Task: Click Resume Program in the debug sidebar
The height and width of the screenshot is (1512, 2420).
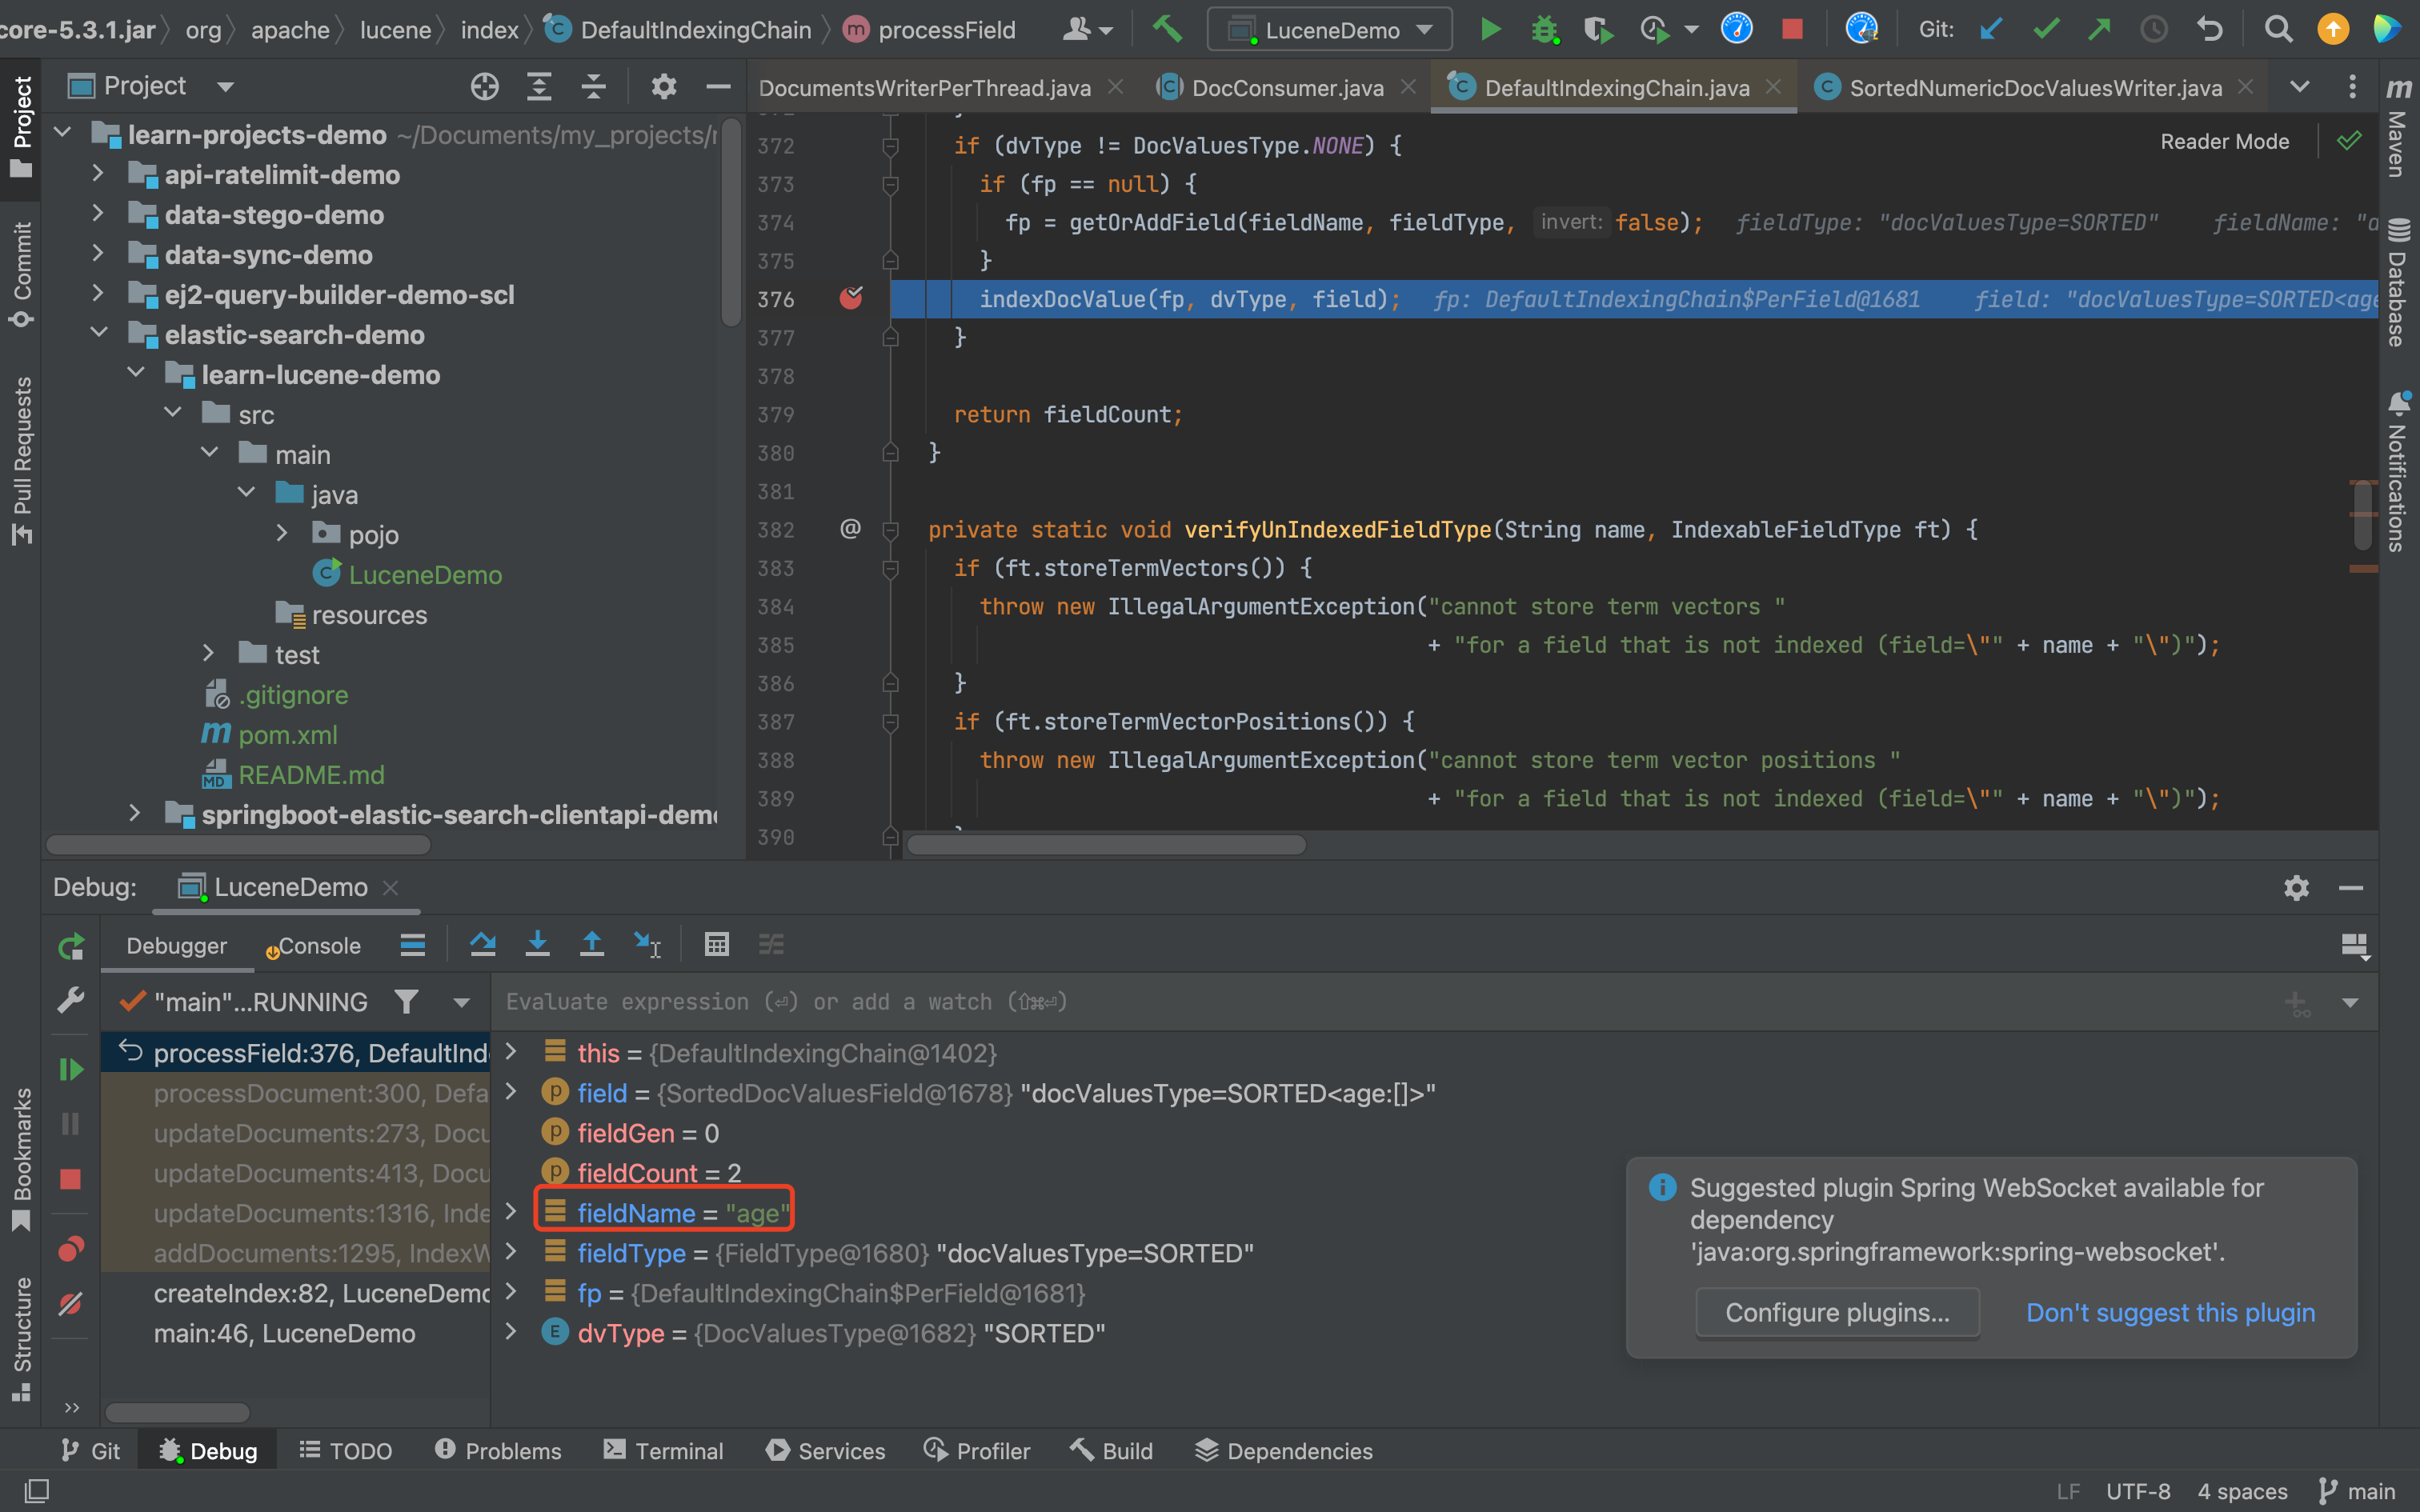Action: 71,1069
